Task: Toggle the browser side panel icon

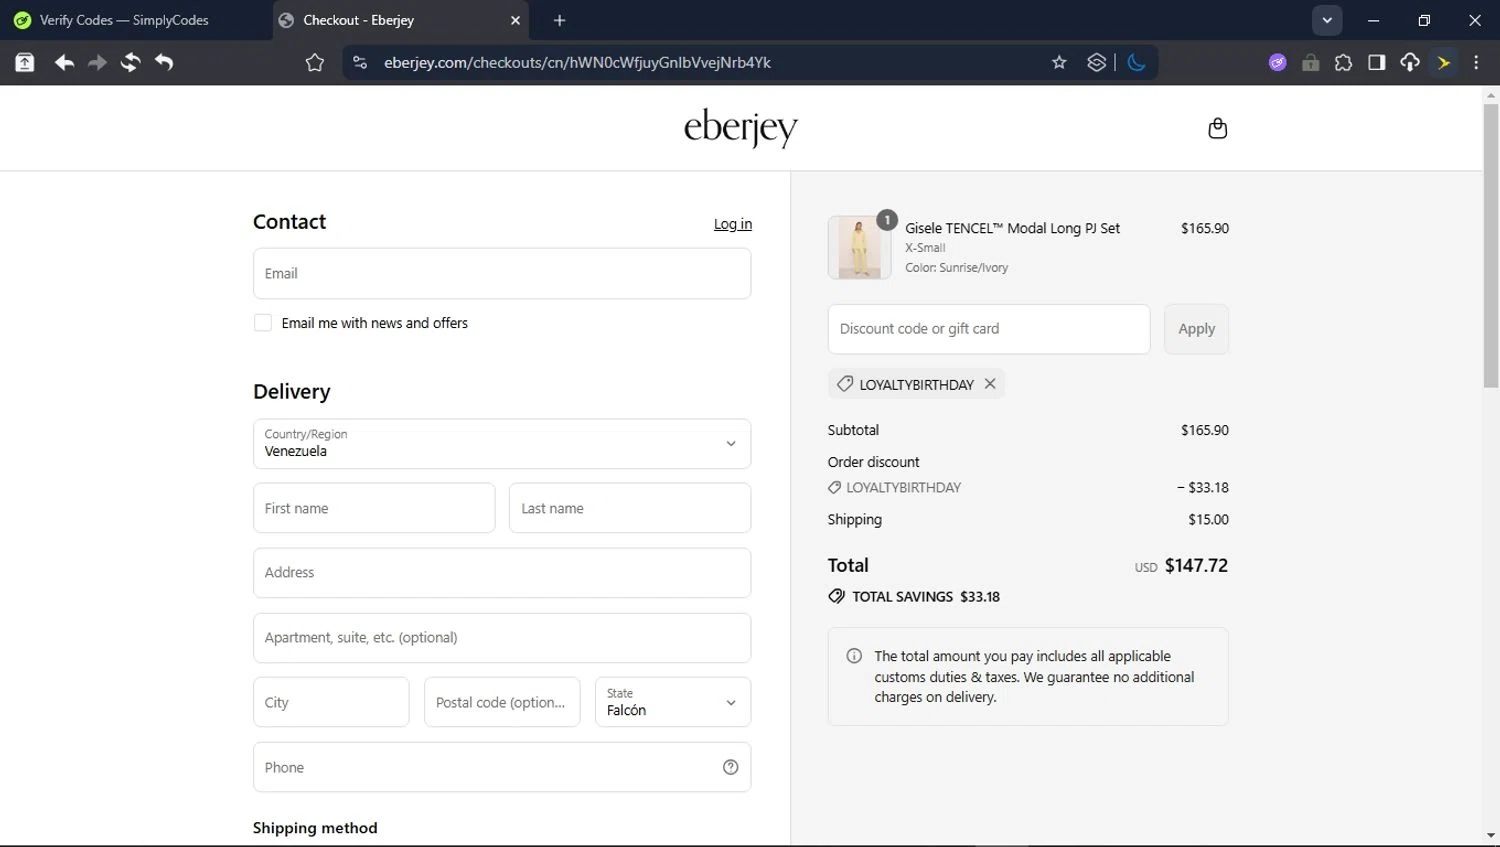Action: (x=1376, y=62)
